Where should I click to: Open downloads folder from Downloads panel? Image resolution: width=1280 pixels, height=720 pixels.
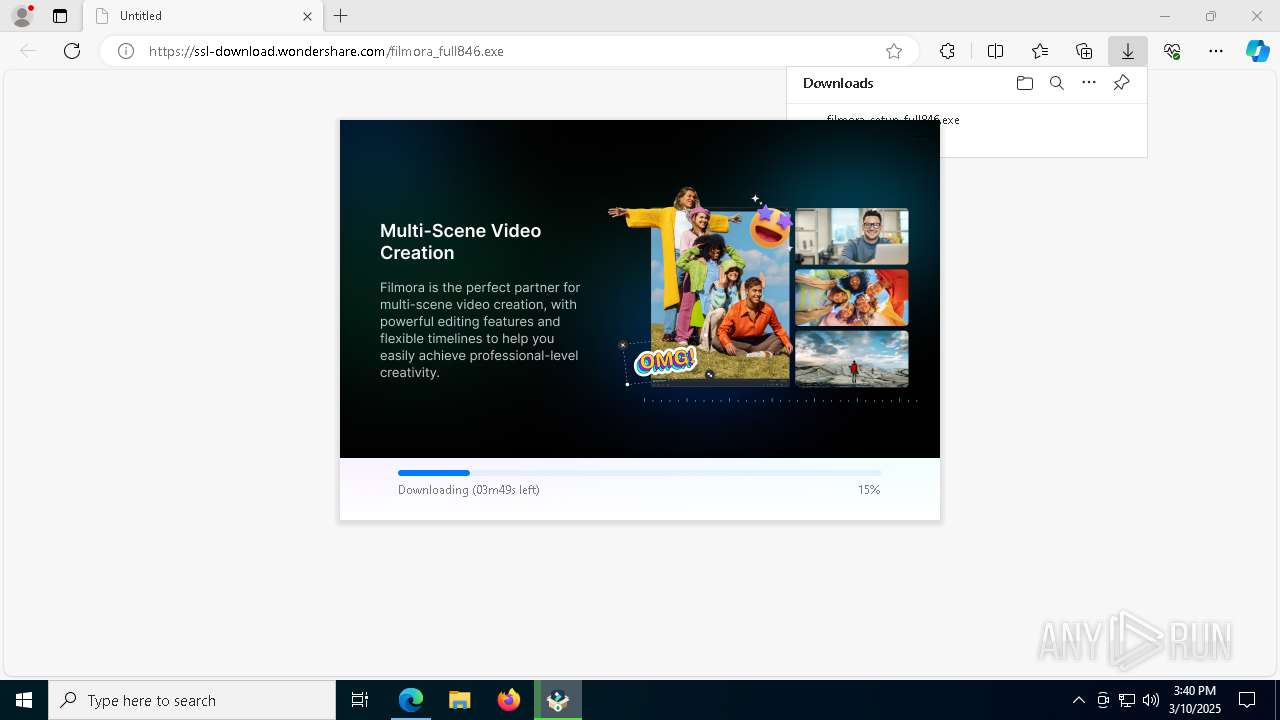1024,83
